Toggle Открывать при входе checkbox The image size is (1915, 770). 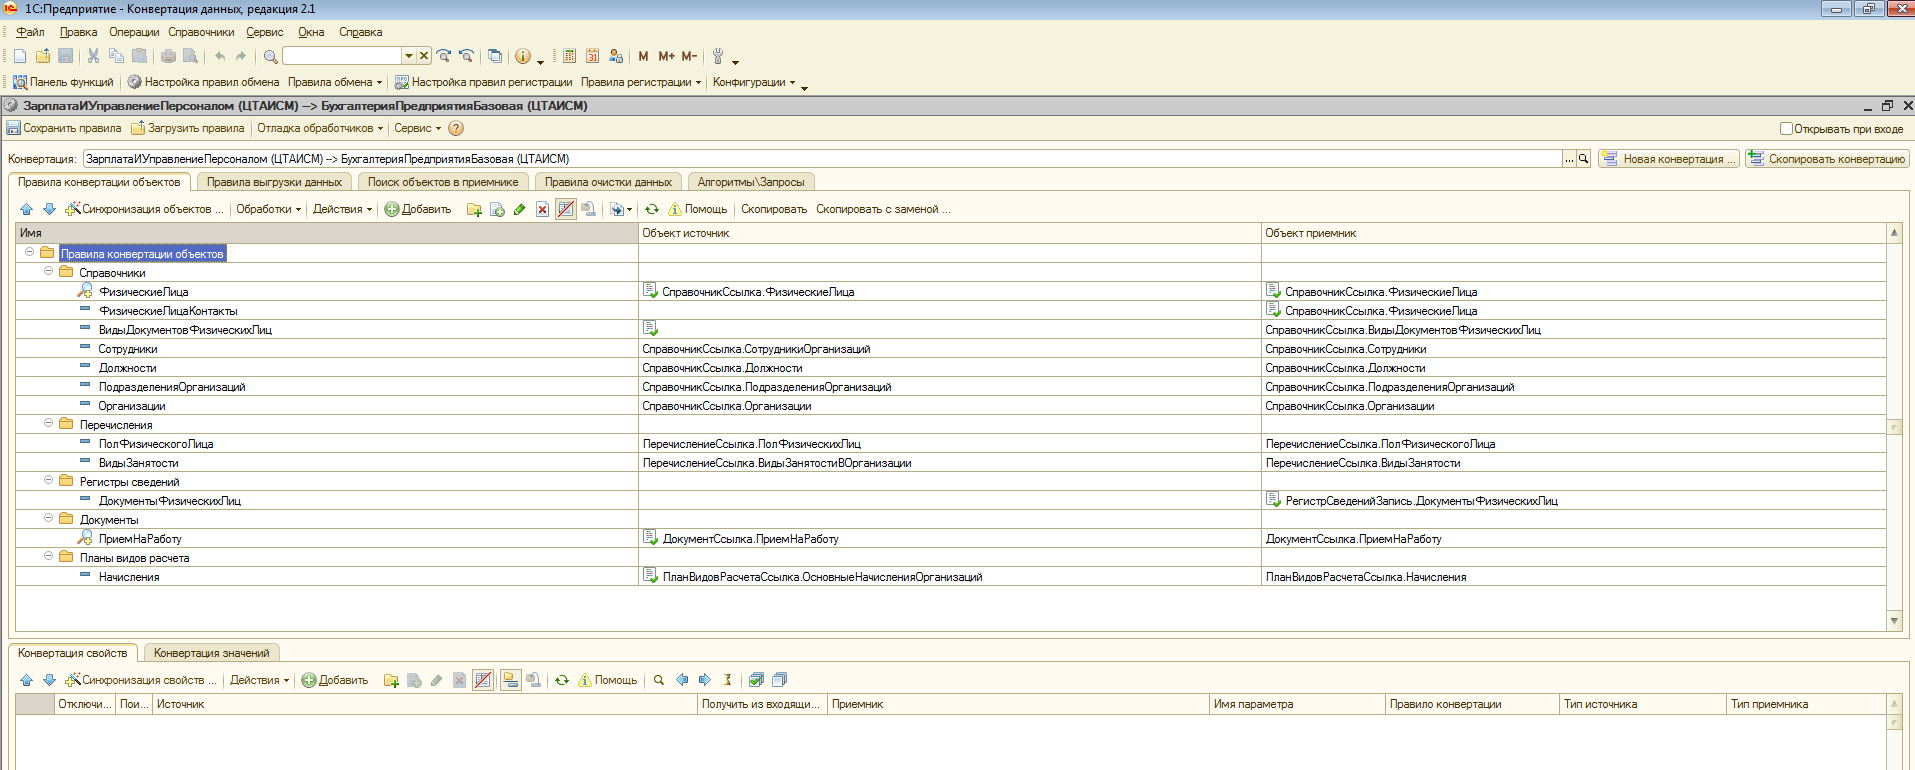(x=1786, y=128)
